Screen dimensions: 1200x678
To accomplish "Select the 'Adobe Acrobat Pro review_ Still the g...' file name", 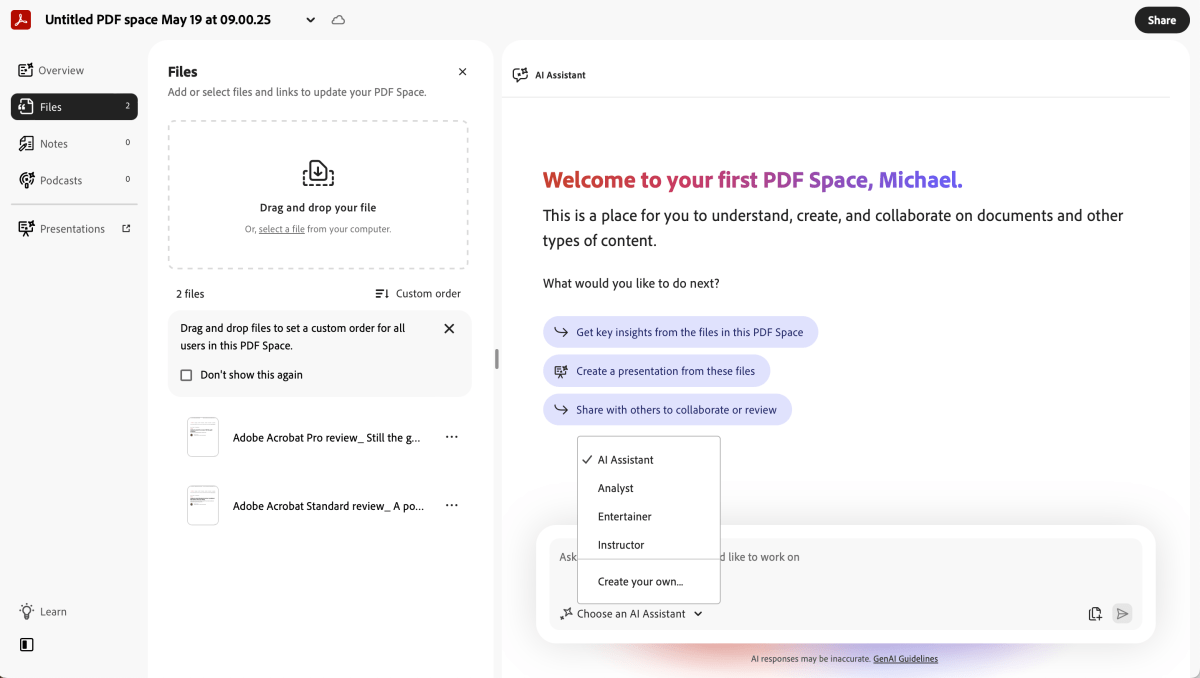I will 327,437.
